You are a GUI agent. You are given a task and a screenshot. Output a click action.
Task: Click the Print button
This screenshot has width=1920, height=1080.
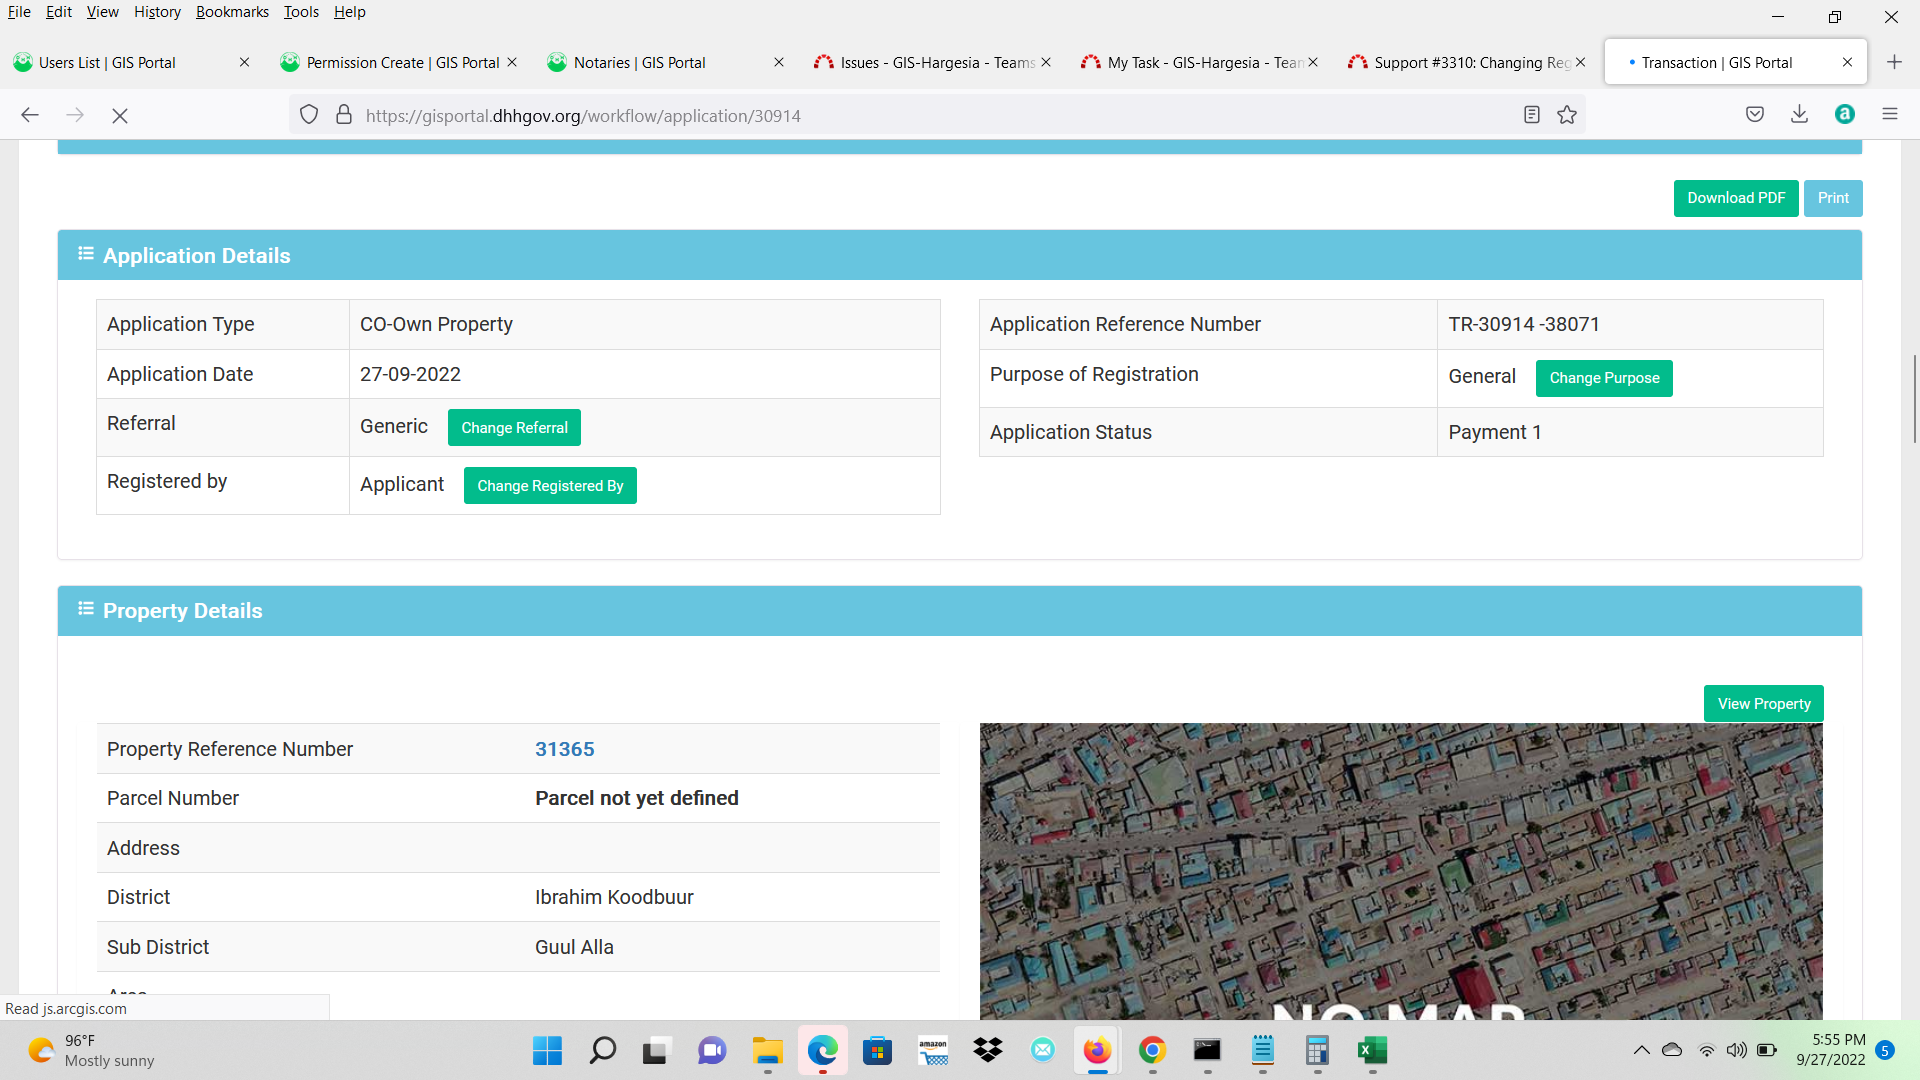[x=1833, y=198]
